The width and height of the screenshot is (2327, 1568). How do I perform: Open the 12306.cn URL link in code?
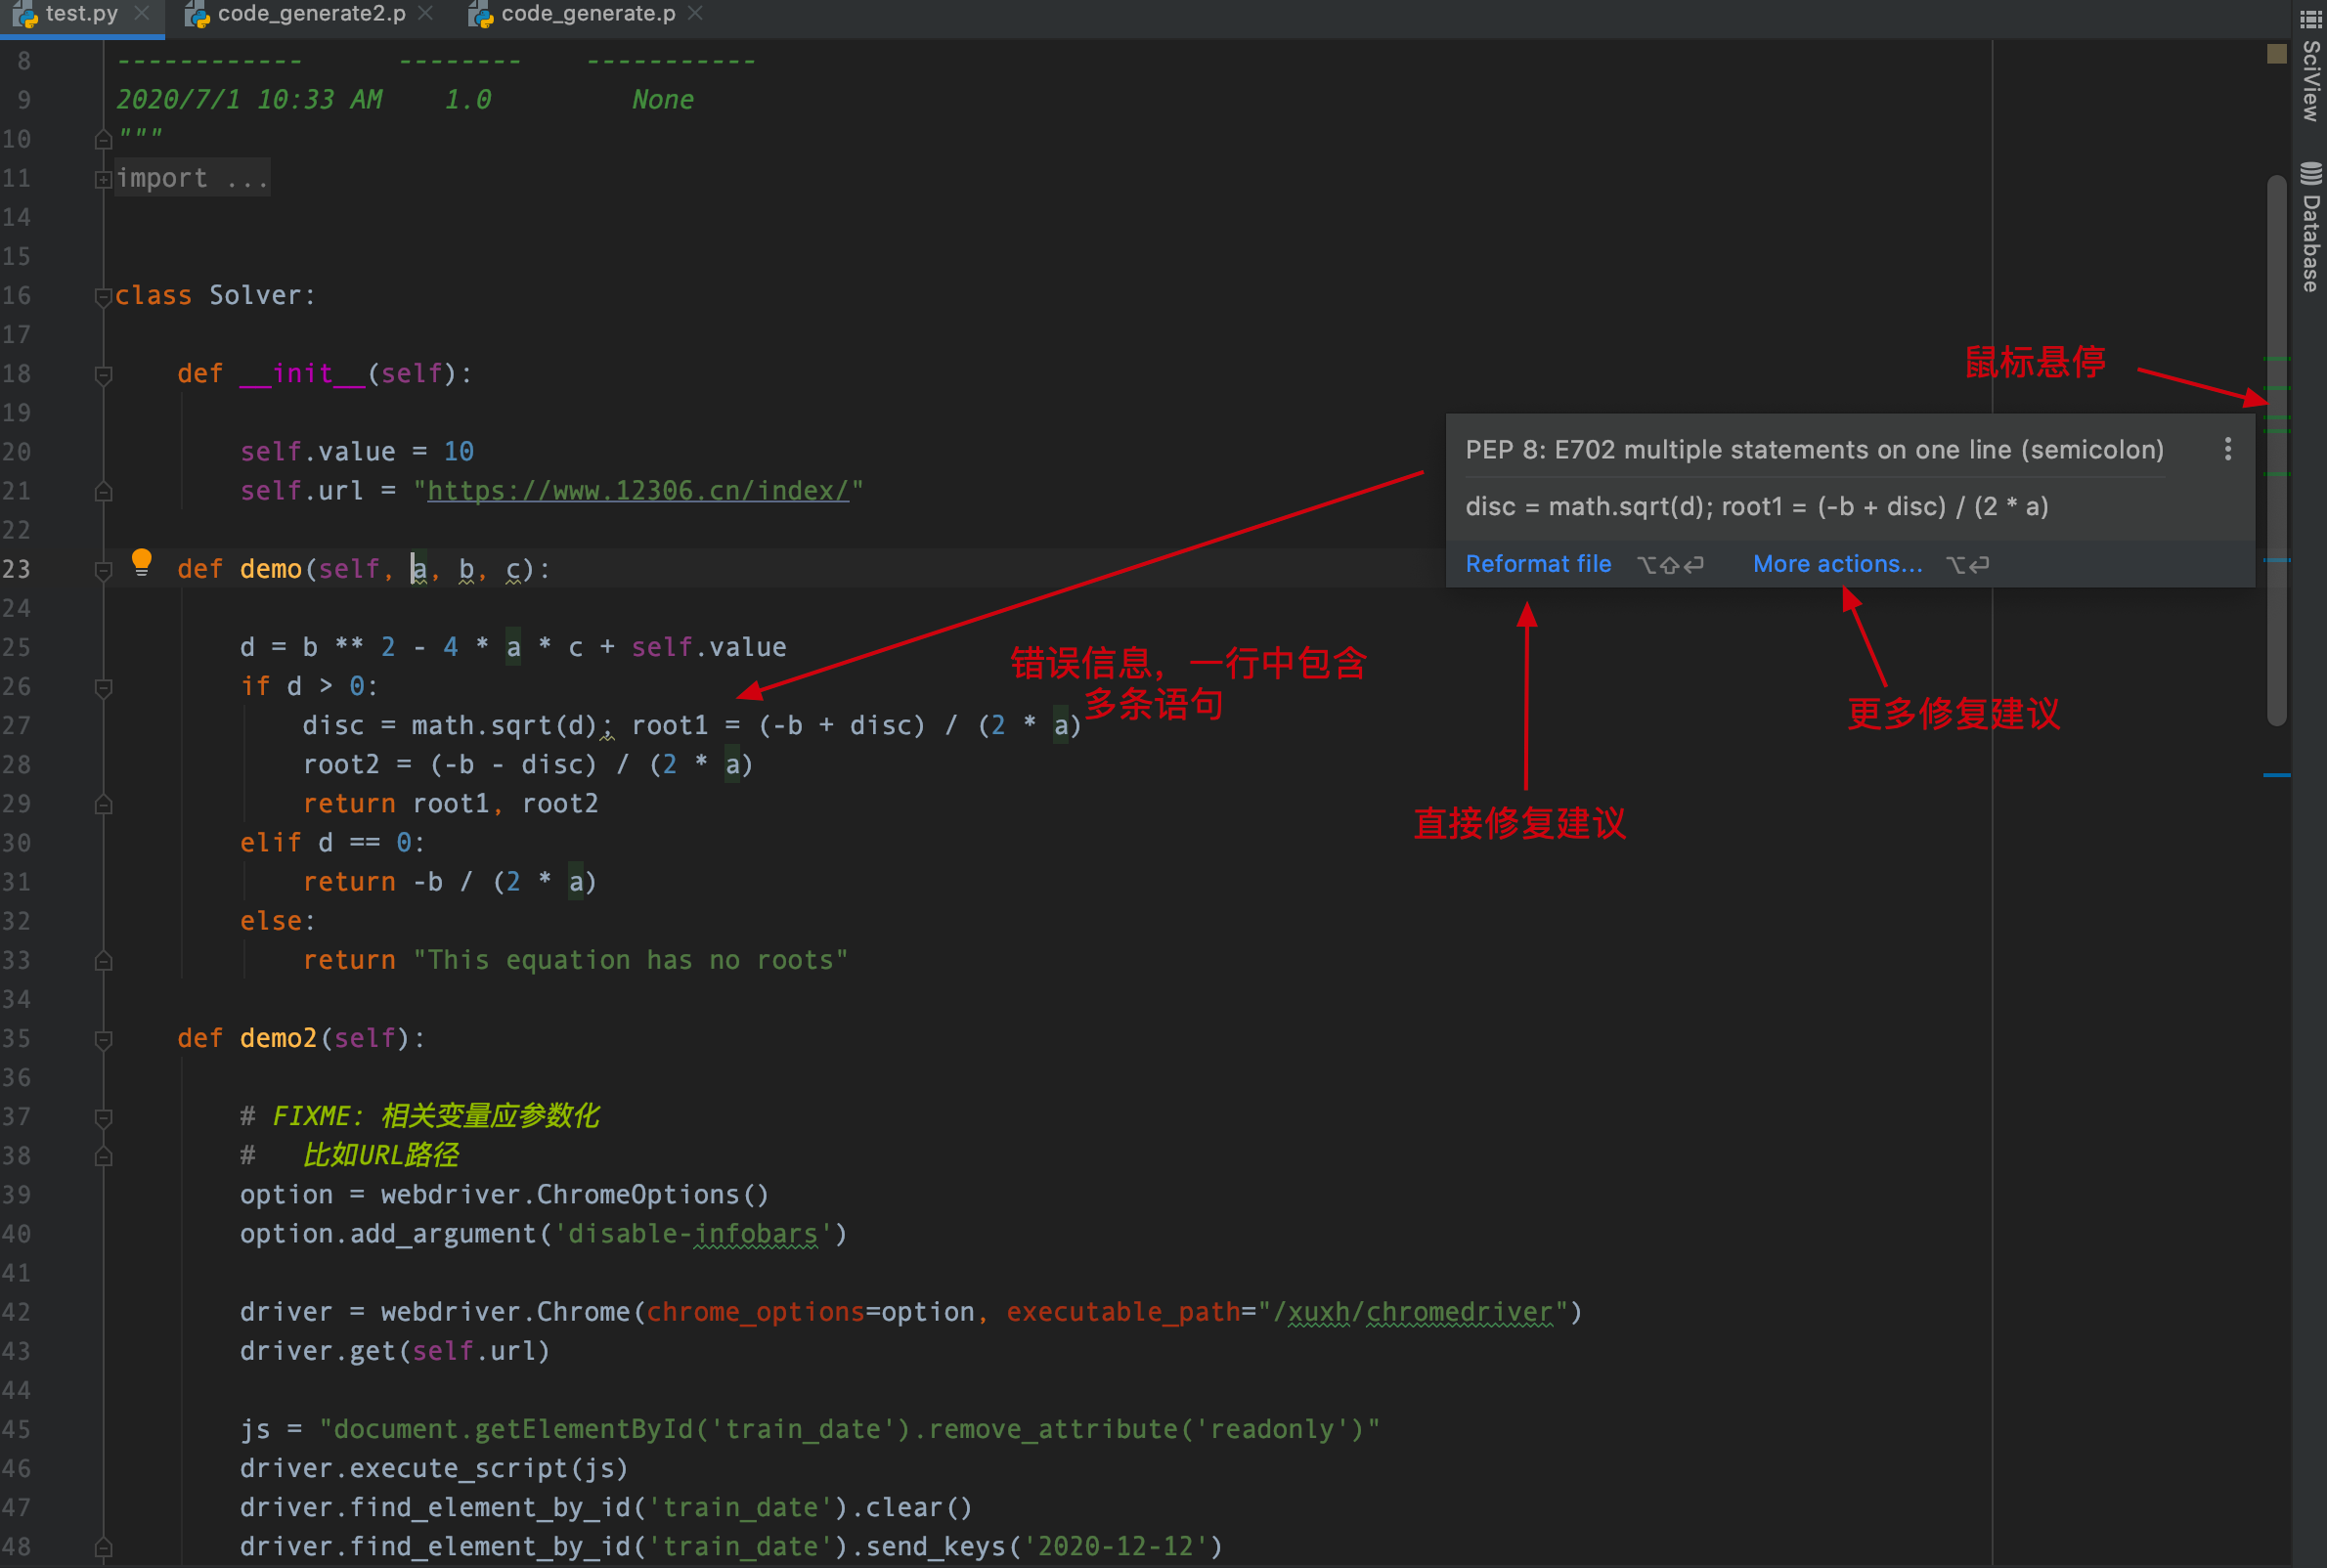638,491
